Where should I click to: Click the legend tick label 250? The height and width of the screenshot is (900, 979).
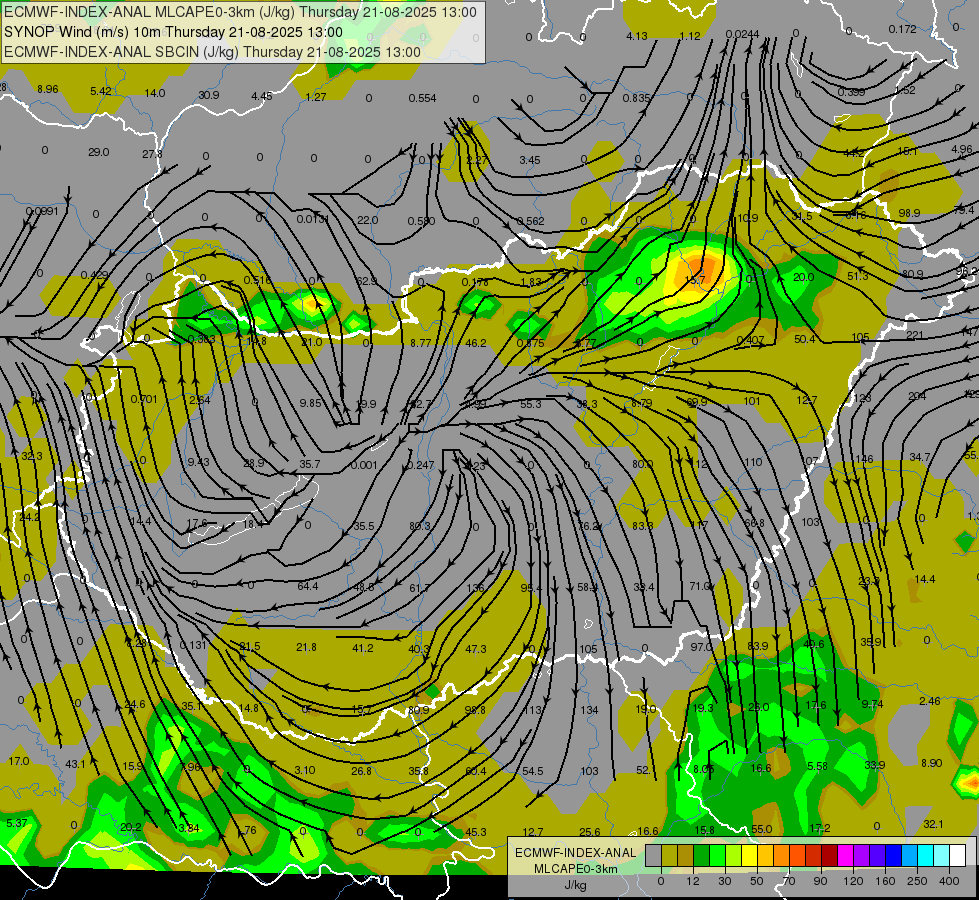(917, 881)
